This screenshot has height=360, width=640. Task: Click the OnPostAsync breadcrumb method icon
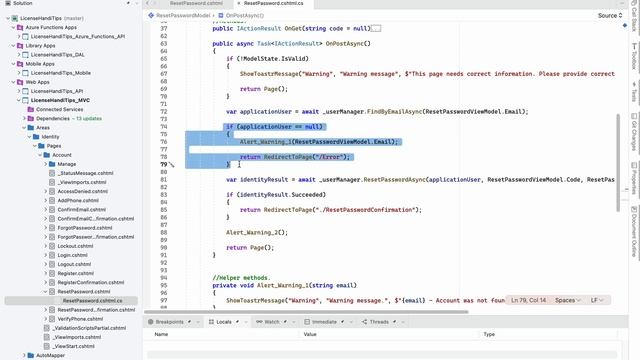(221, 16)
